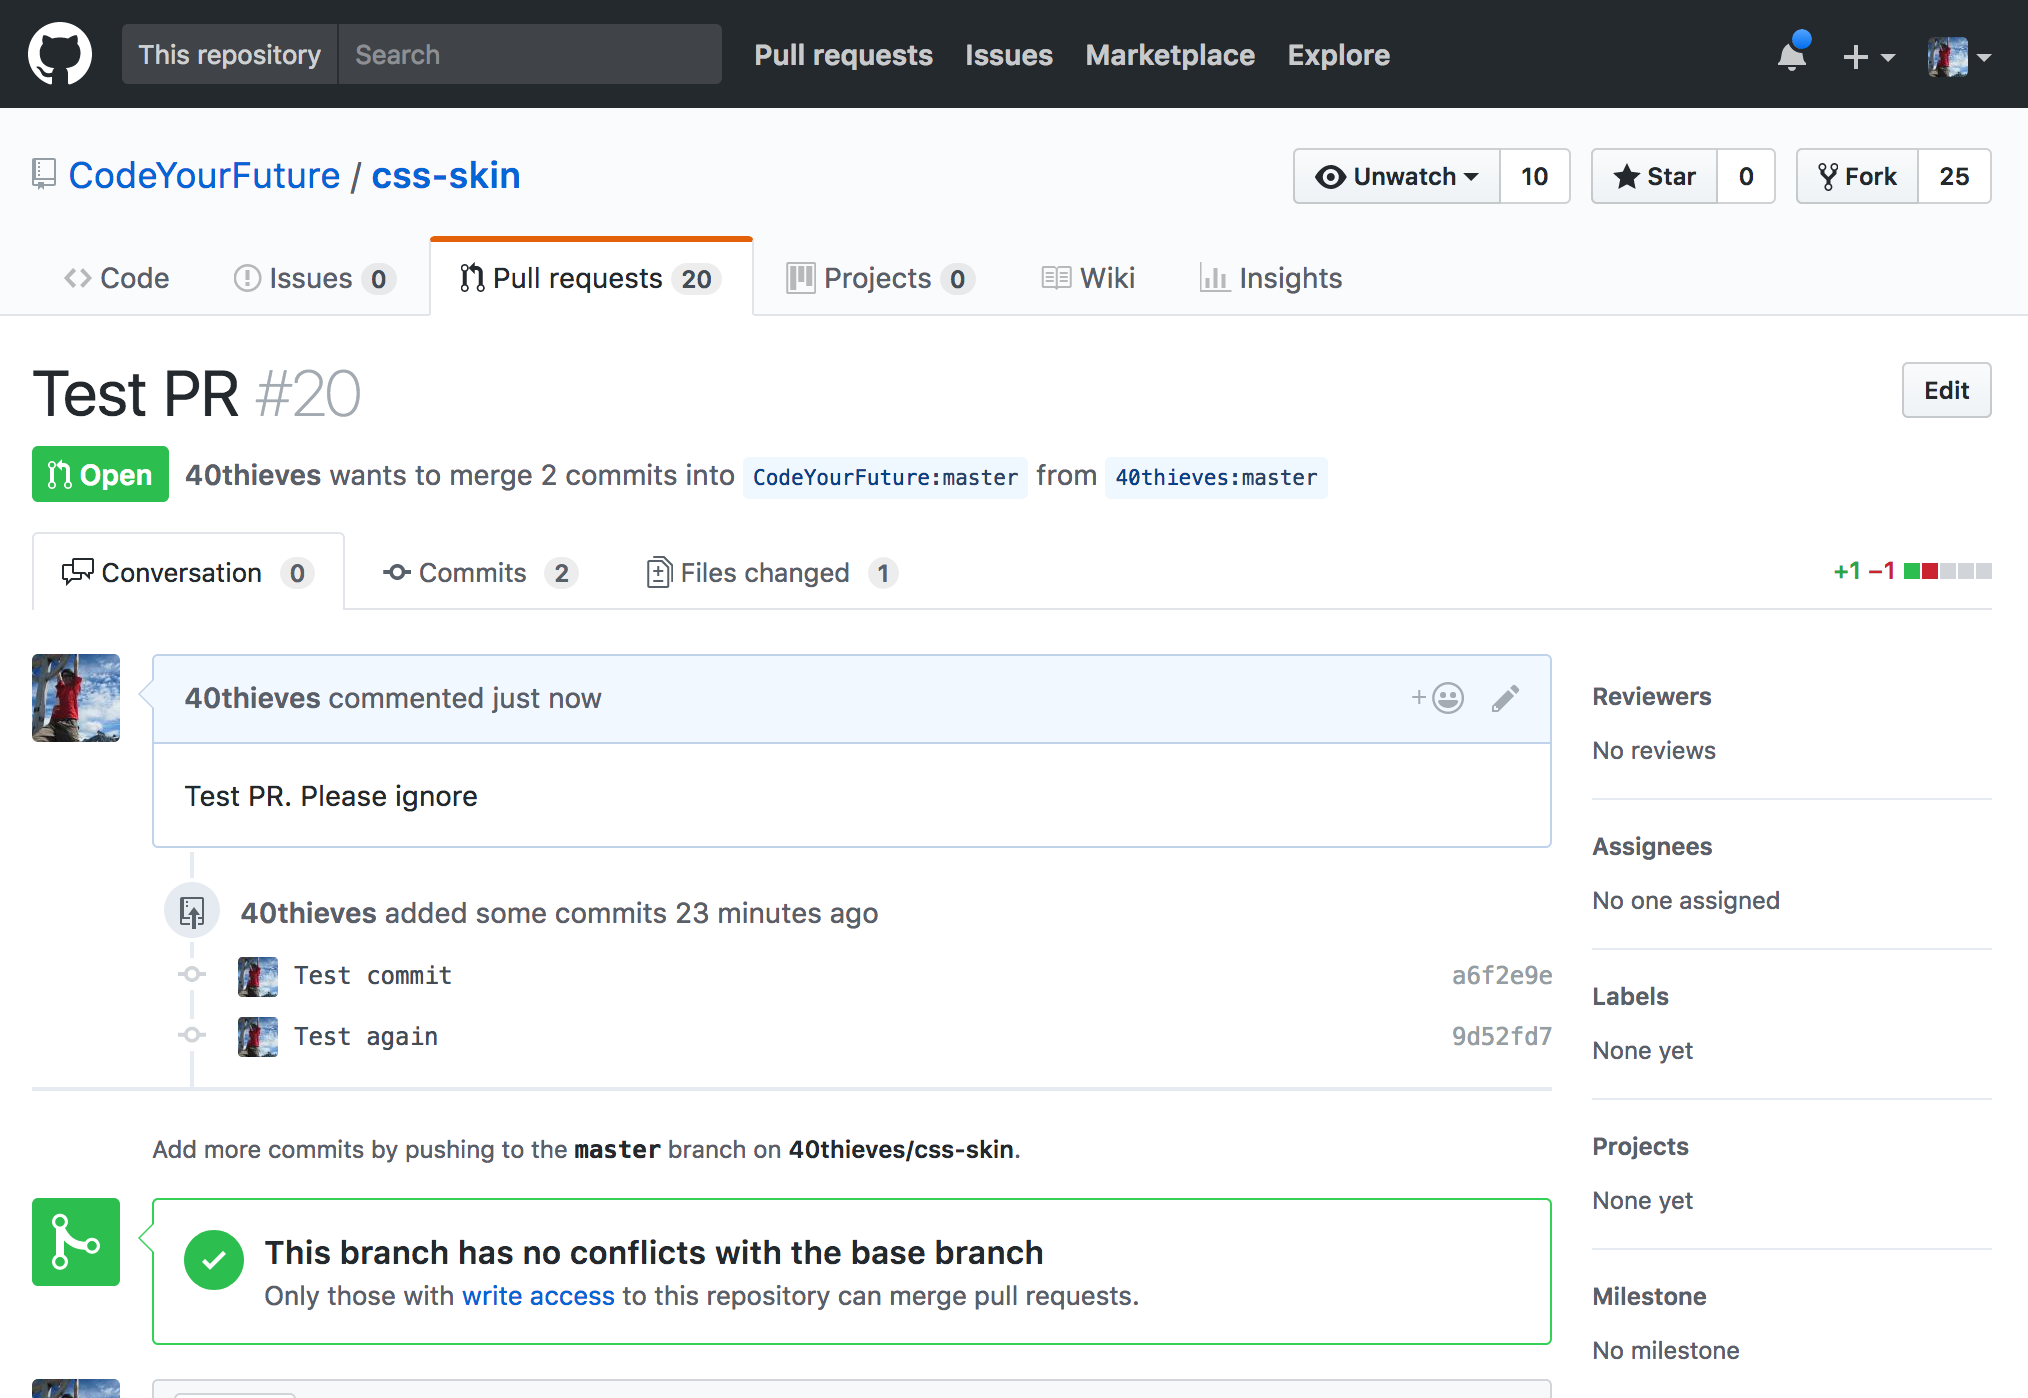
Task: Open the Insights tab
Action: 1271,278
